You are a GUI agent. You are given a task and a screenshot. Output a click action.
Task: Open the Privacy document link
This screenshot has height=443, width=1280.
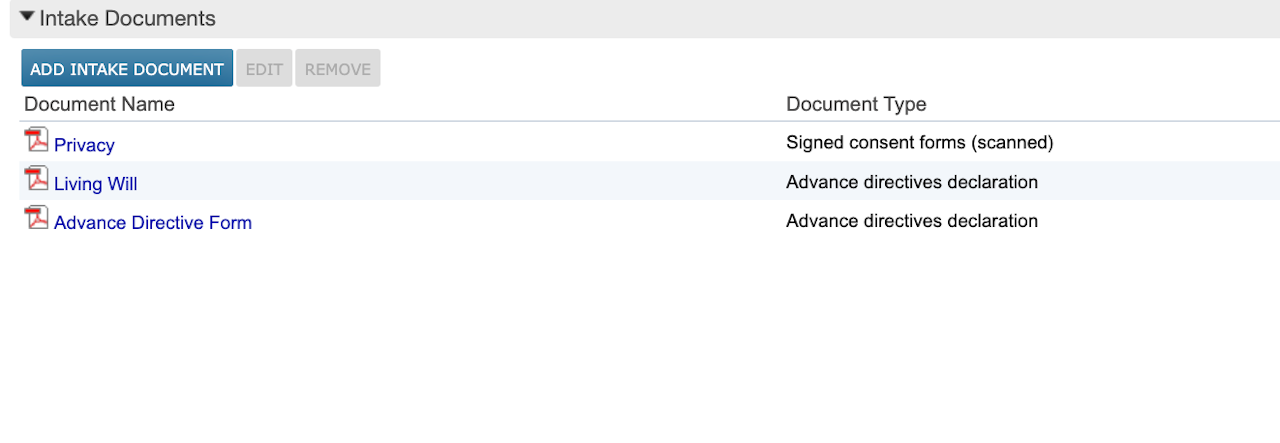pyautogui.click(x=84, y=145)
